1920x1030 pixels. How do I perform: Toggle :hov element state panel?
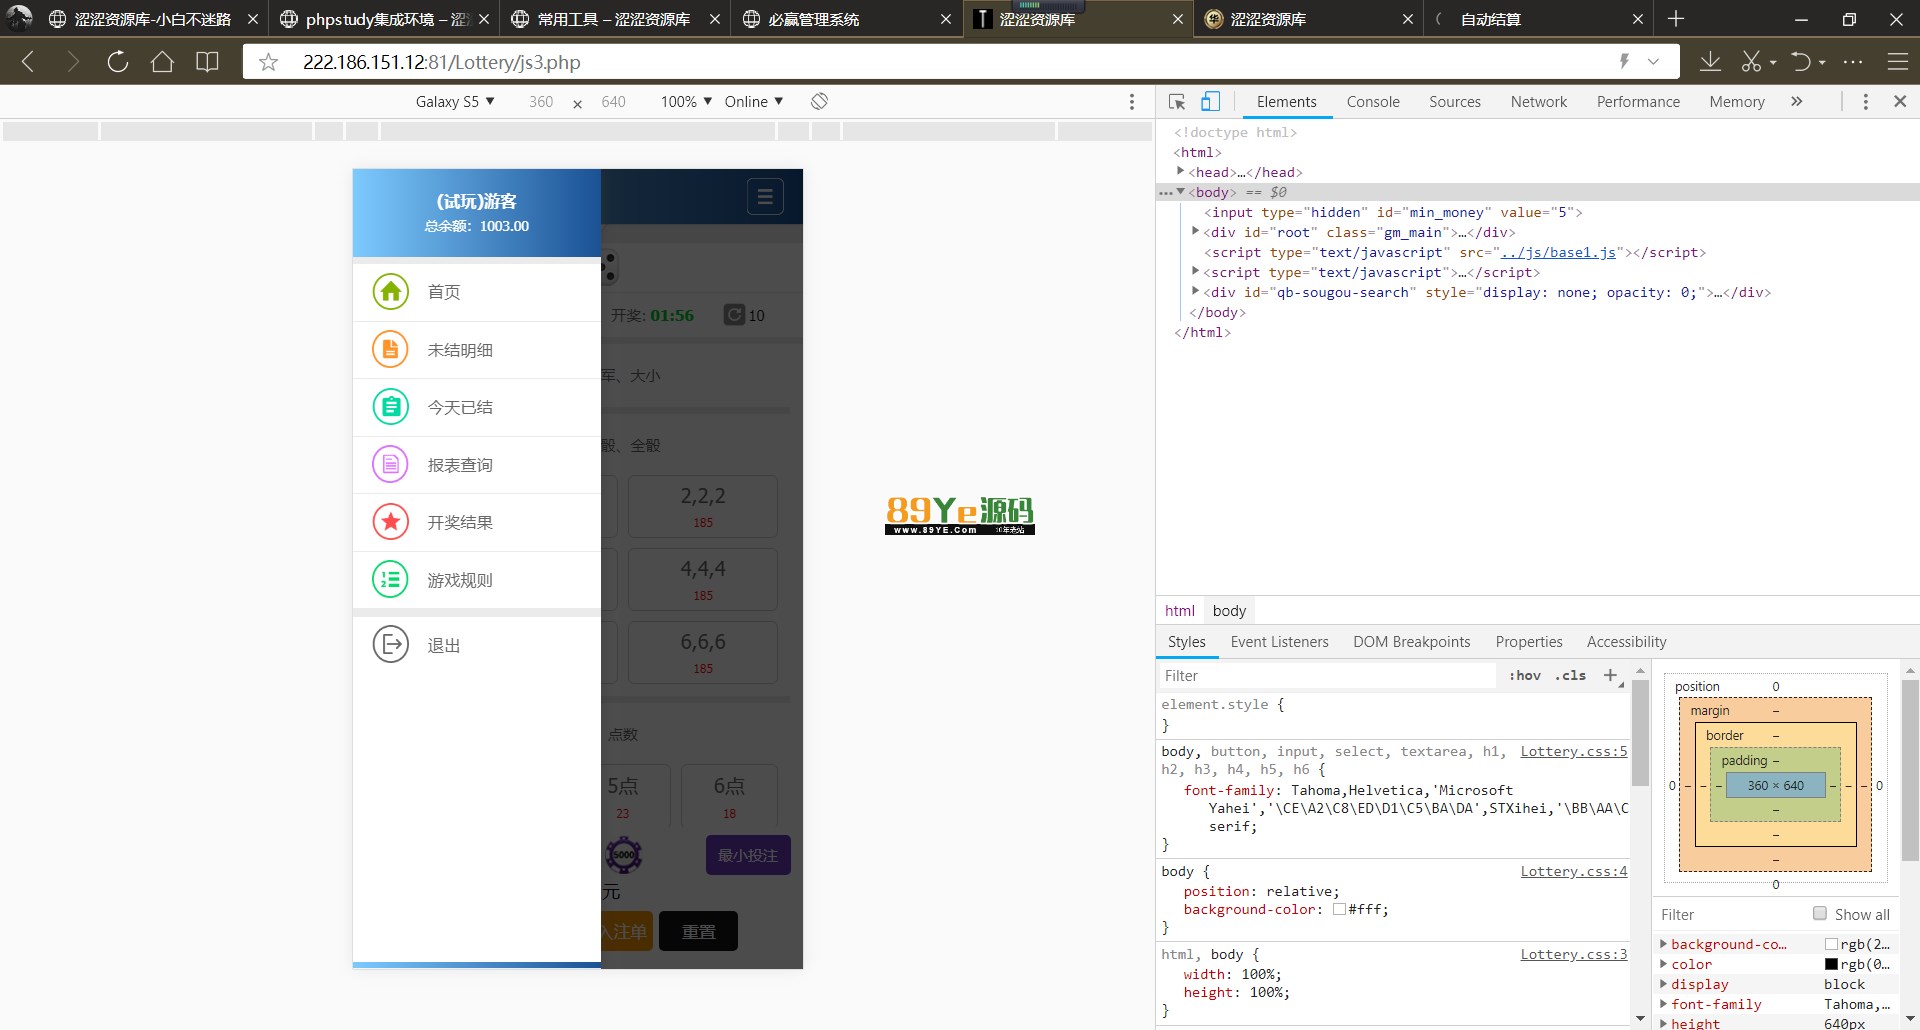pyautogui.click(x=1525, y=675)
